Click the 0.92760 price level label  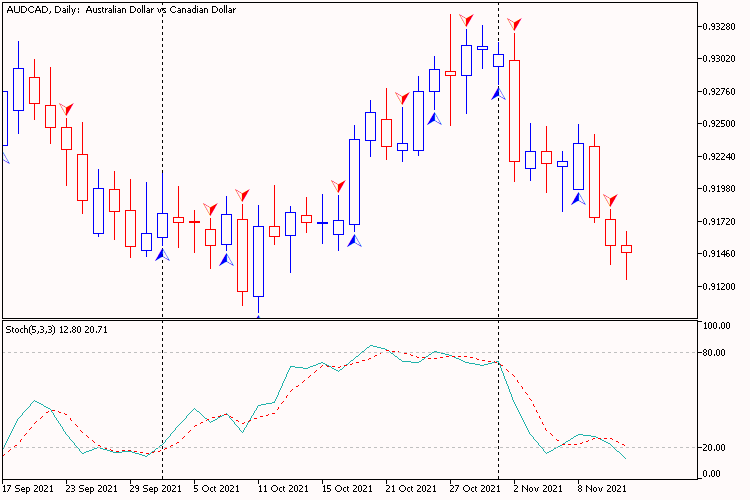coord(719,91)
